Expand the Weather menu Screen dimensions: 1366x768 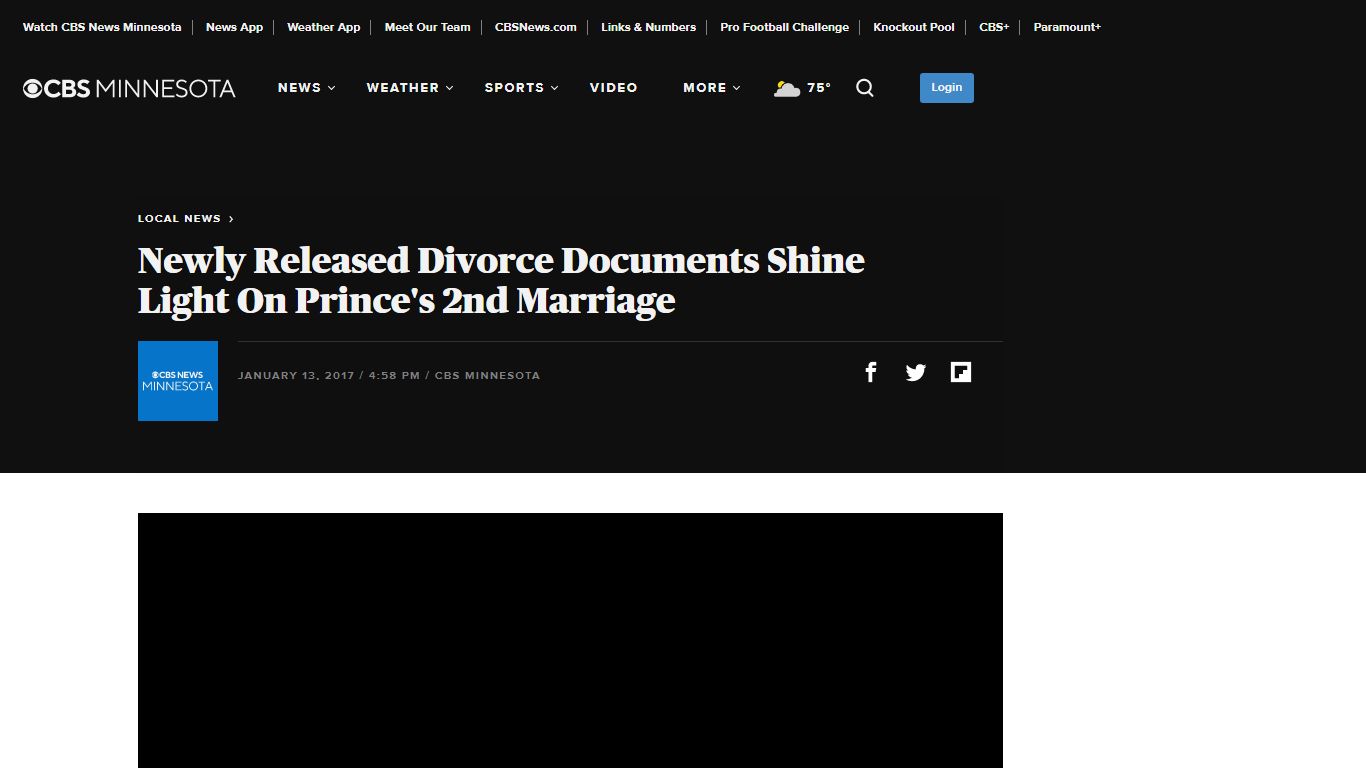click(410, 88)
